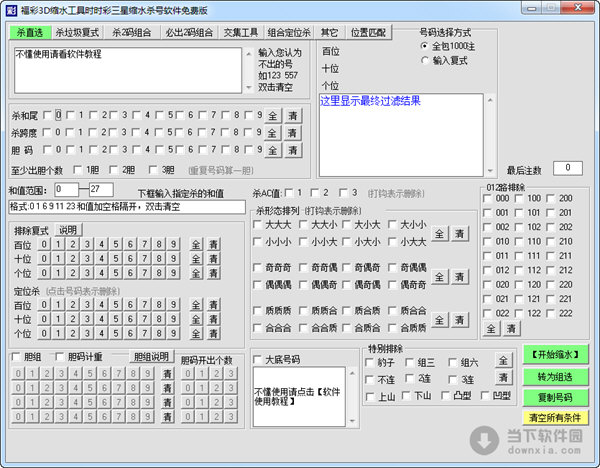Screen dimensions: 600x468
Task: Switch to the 组合定位杀 tab
Action: point(289,33)
